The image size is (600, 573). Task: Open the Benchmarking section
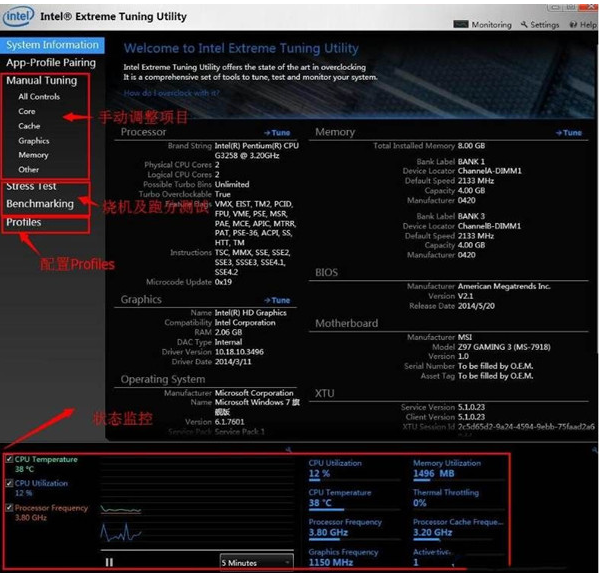tap(40, 204)
